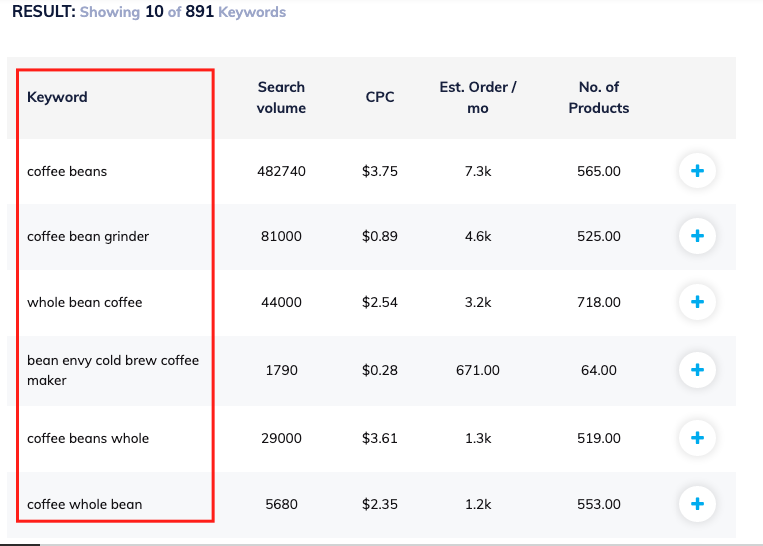Viewport: 763px width, 546px height.
Task: Click the 482740 search volume value
Action: click(x=281, y=171)
